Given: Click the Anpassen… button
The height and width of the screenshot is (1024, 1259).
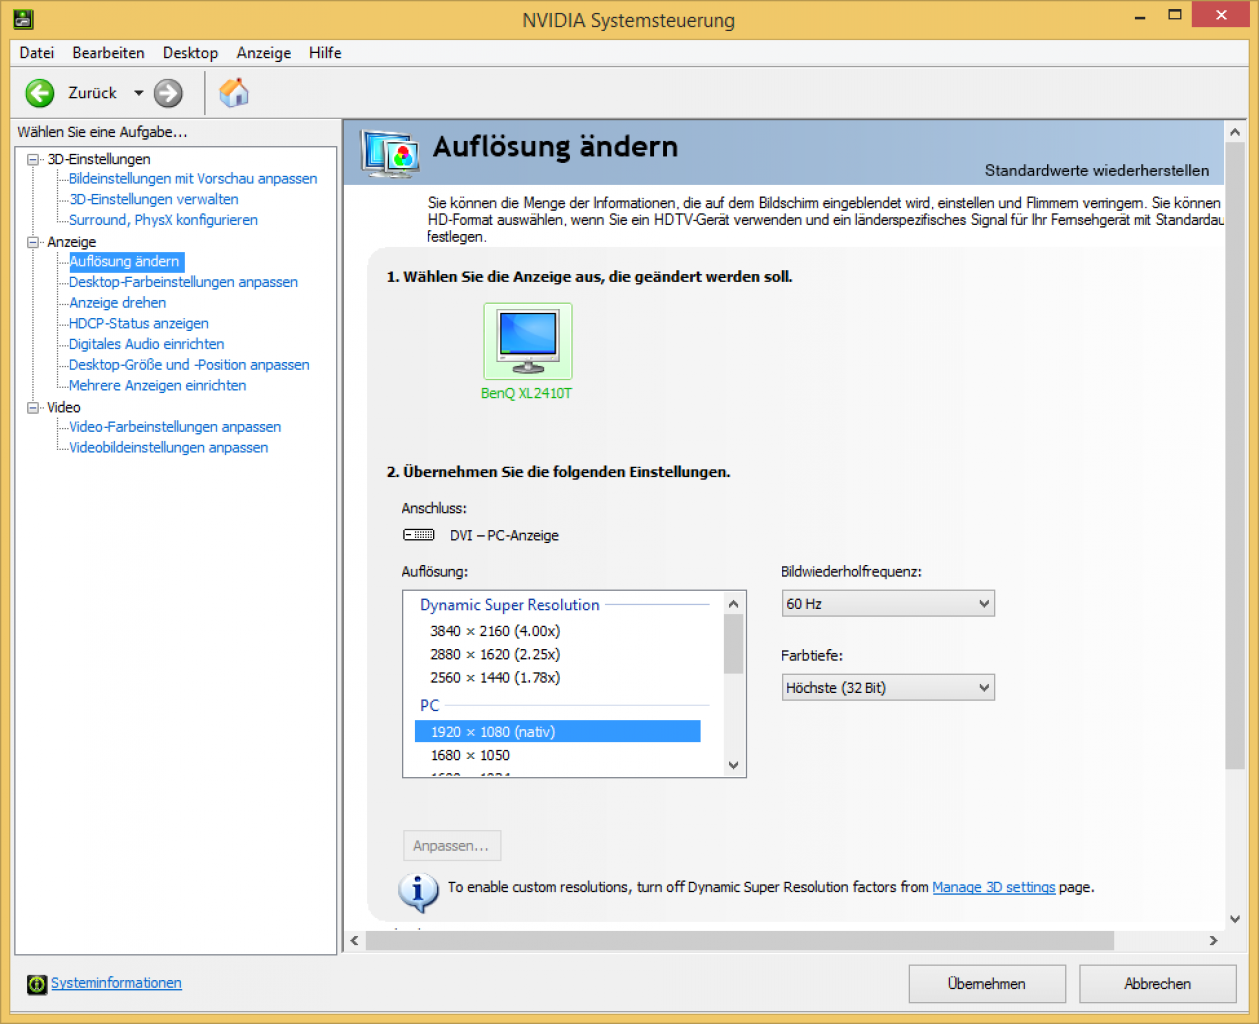Looking at the screenshot, I should tap(451, 846).
